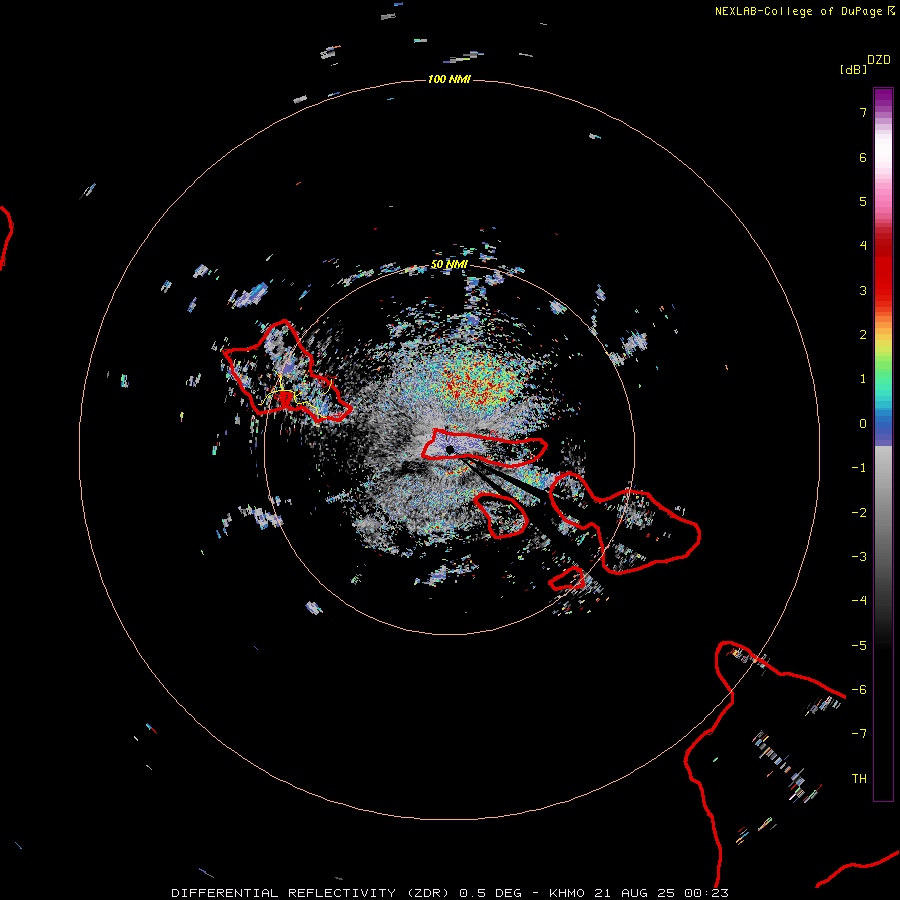The width and height of the screenshot is (900, 900).
Task: Click the DZD product label above the color bar
Action: tap(879, 60)
